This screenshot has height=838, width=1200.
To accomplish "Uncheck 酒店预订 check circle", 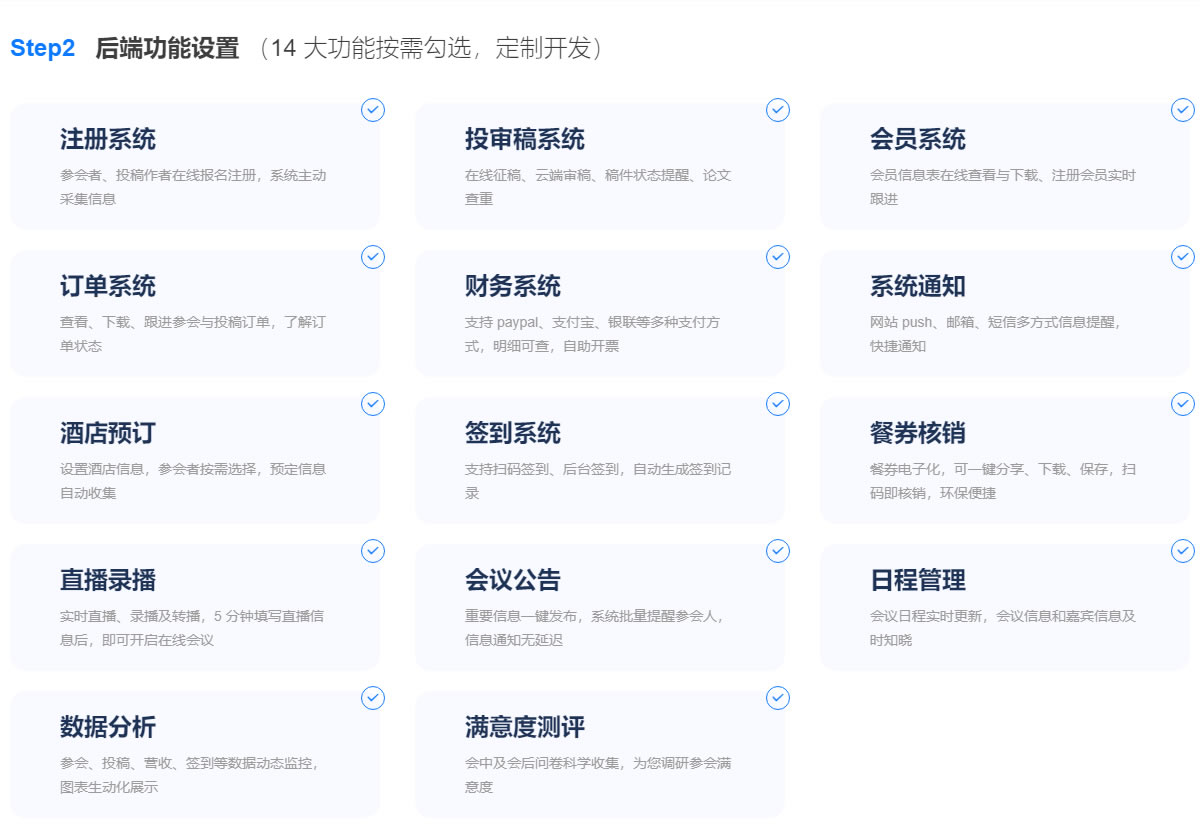I will [373, 404].
